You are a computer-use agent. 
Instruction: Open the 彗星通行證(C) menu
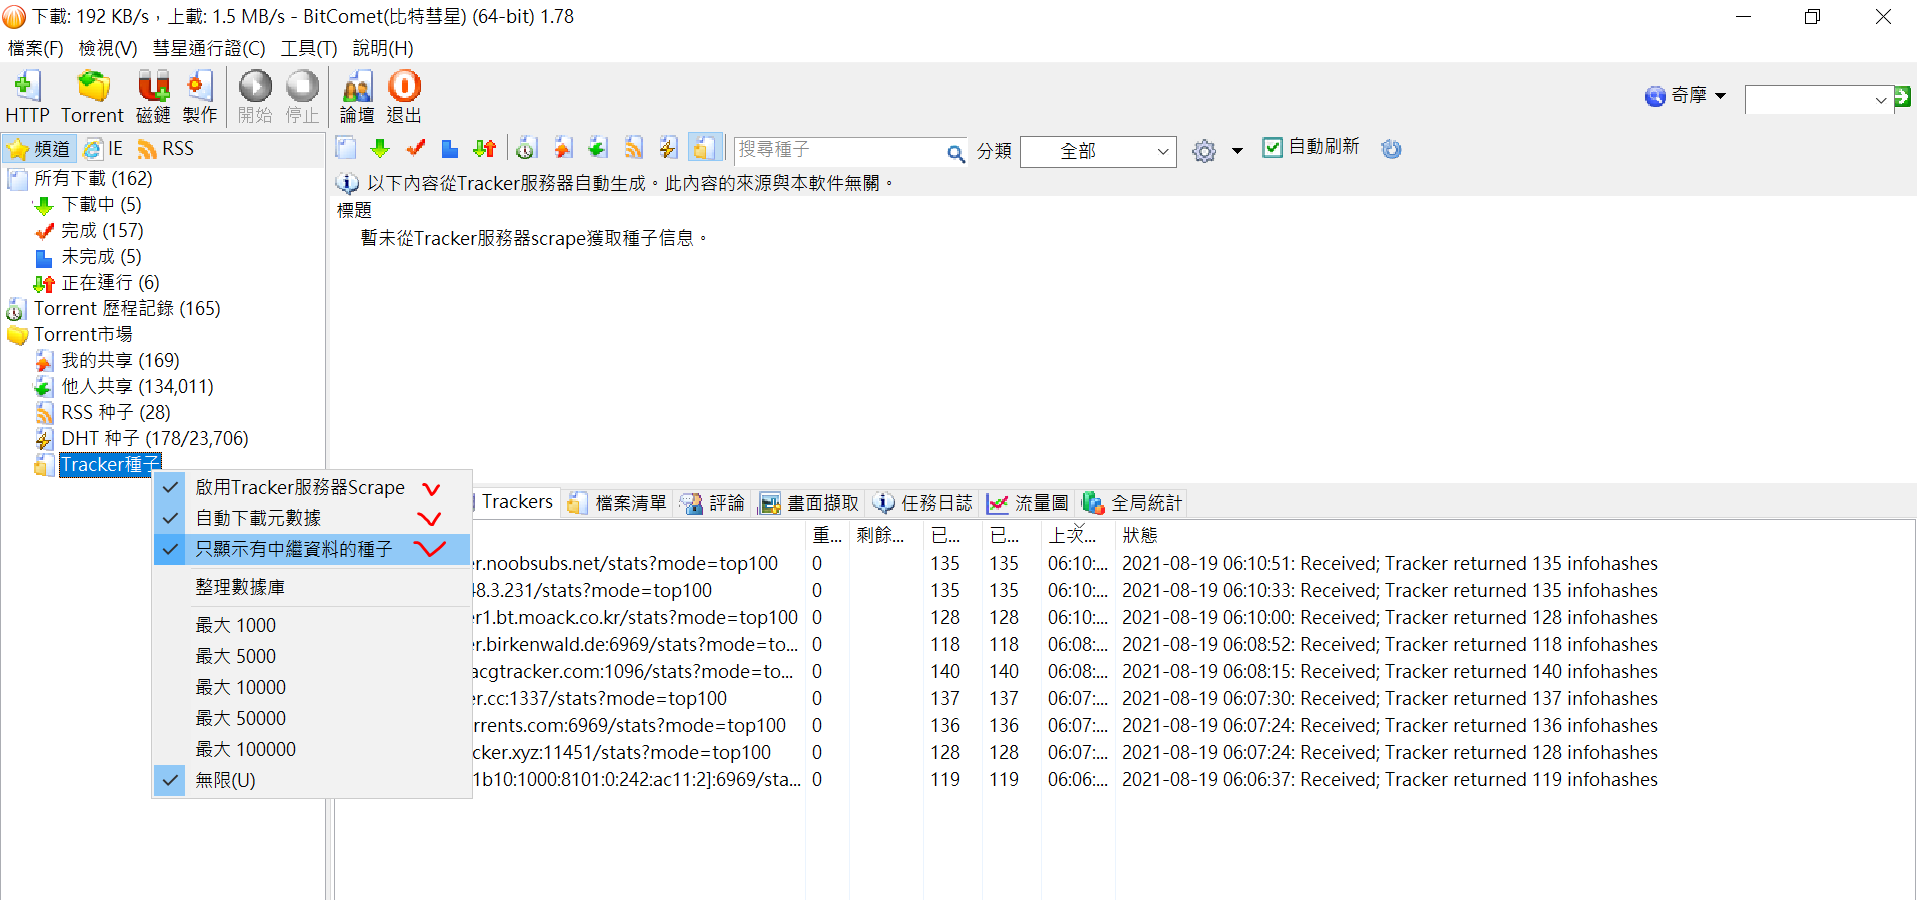(x=209, y=48)
